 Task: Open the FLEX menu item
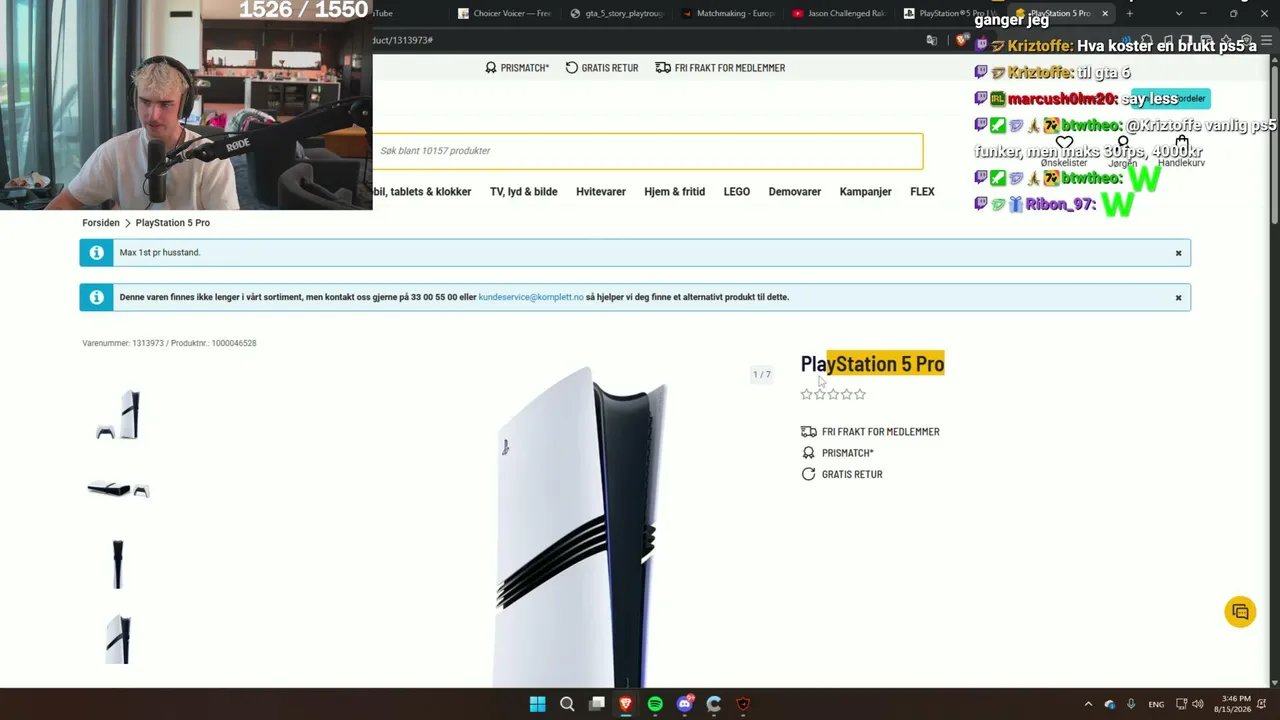click(922, 192)
